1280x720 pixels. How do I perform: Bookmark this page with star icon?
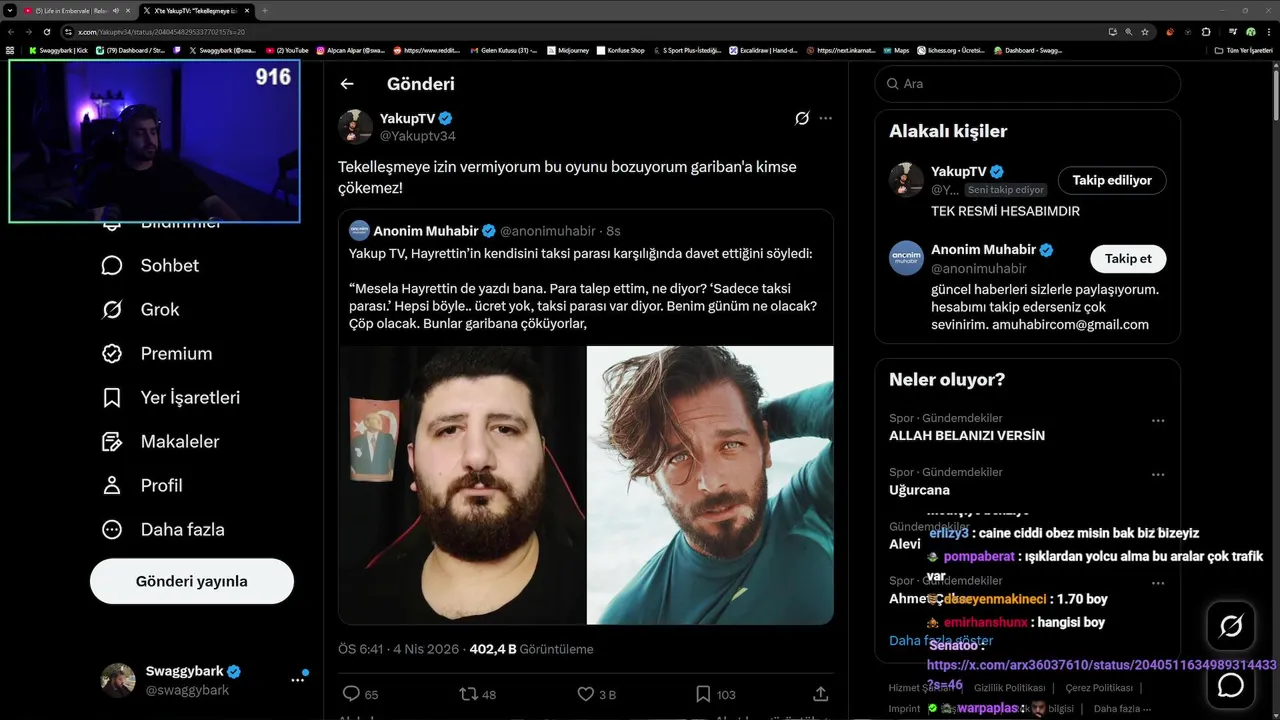tap(1145, 32)
